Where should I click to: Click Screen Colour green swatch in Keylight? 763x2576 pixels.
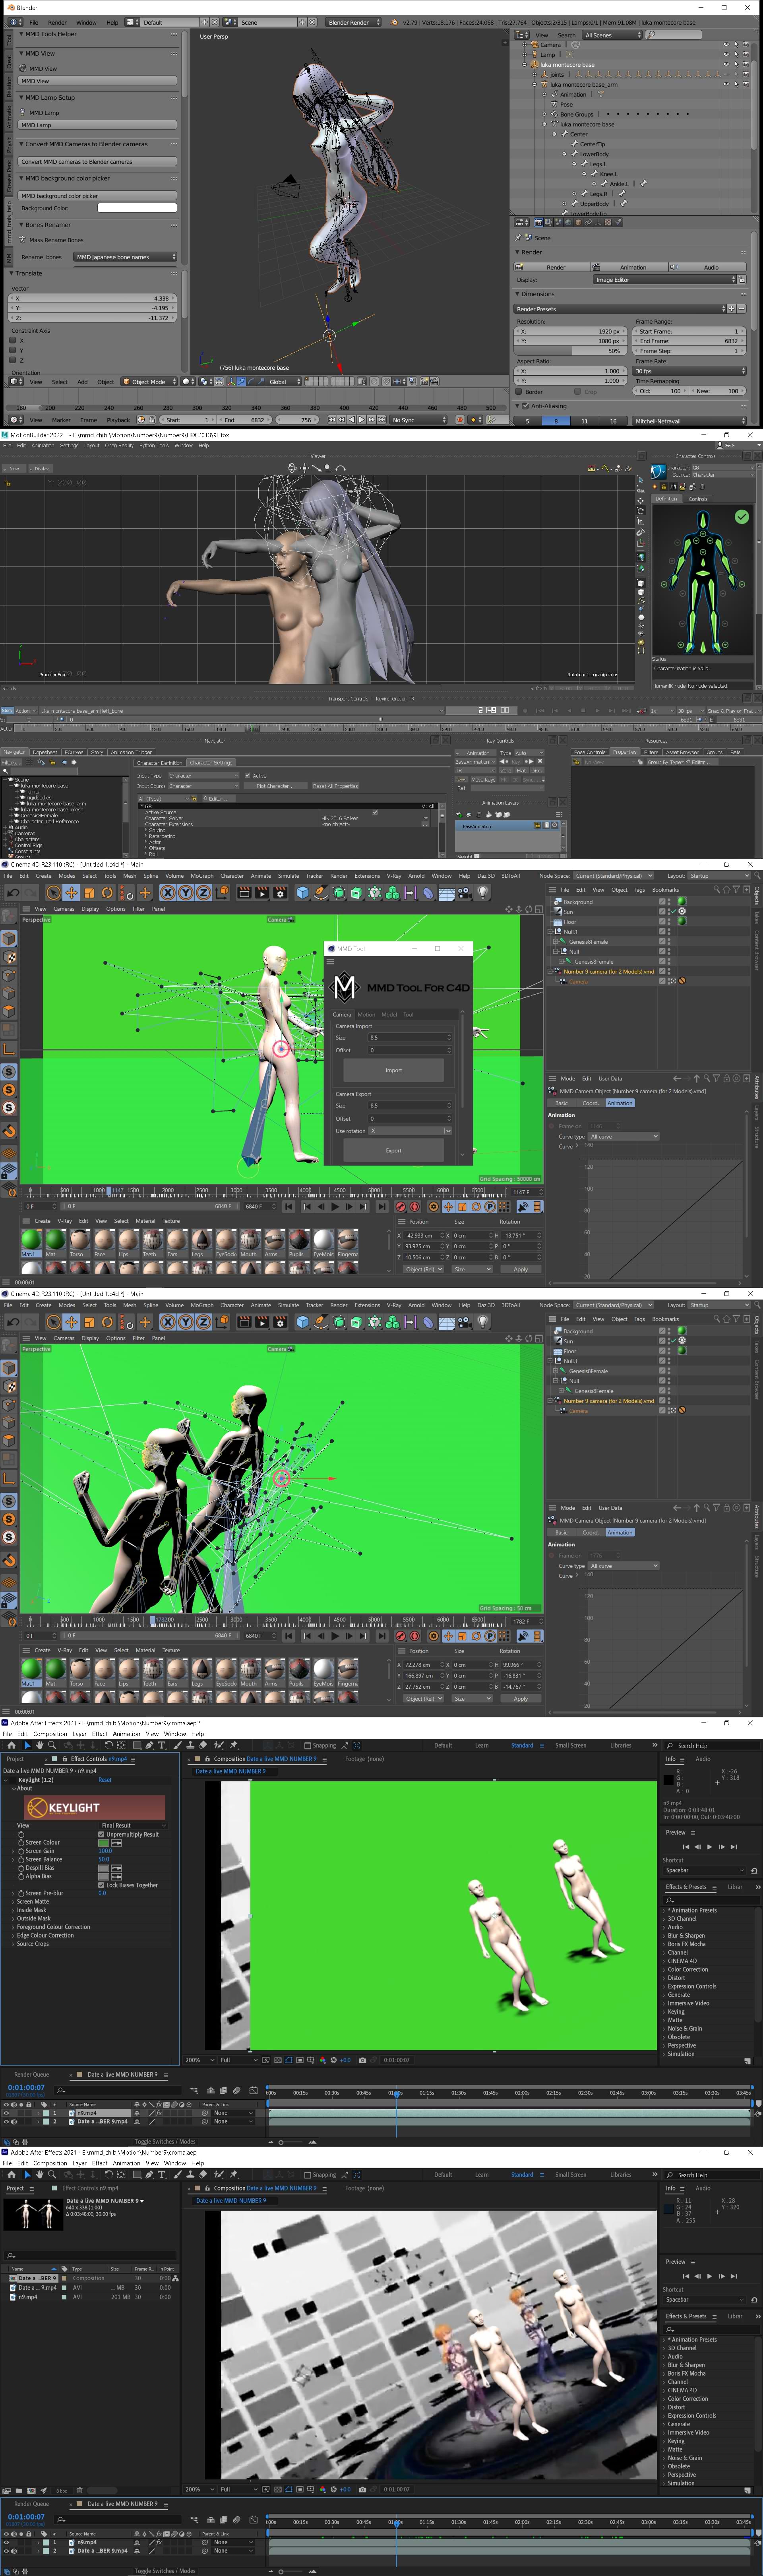pyautogui.click(x=104, y=1842)
